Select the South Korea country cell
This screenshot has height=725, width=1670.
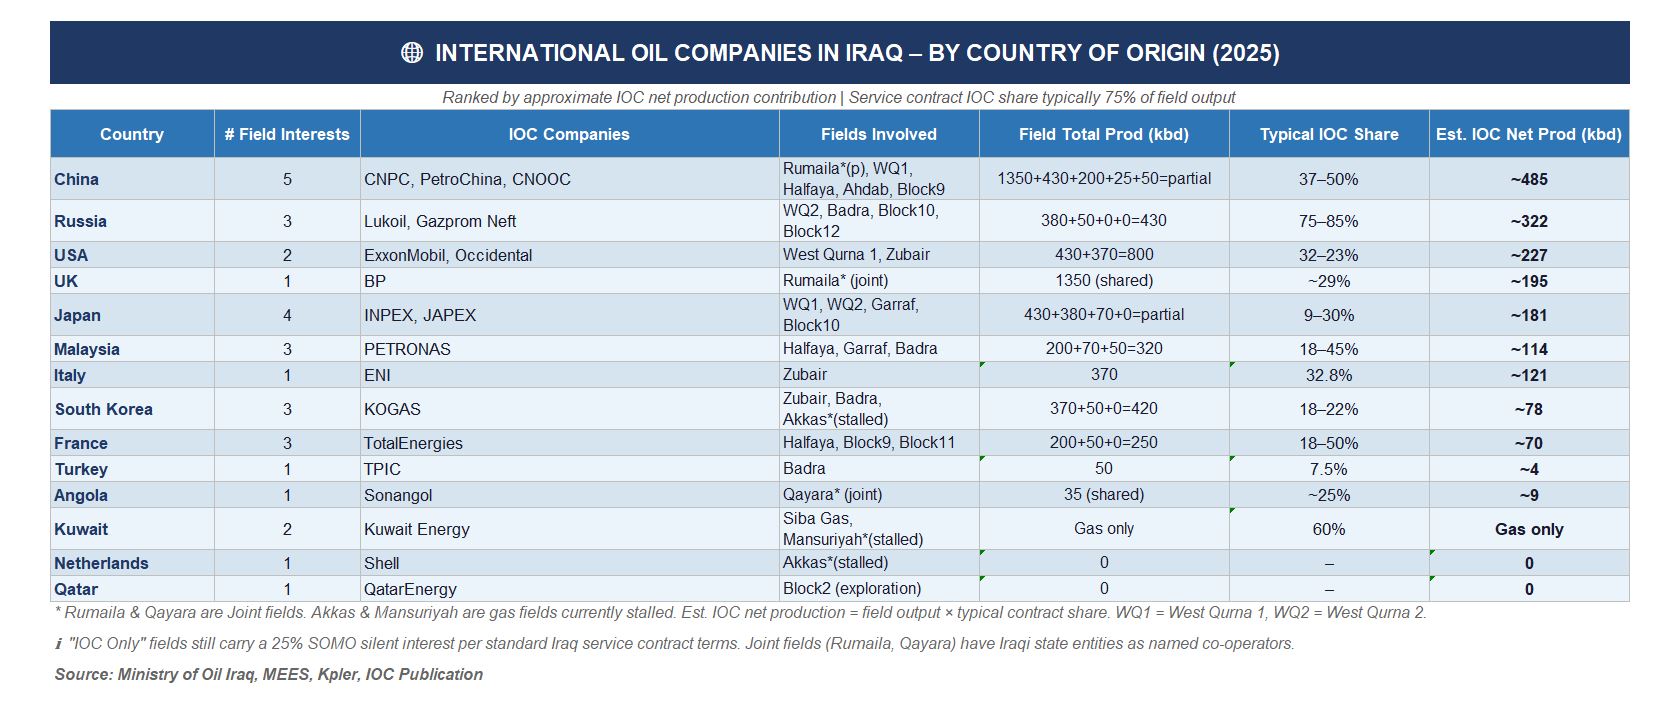104,409
